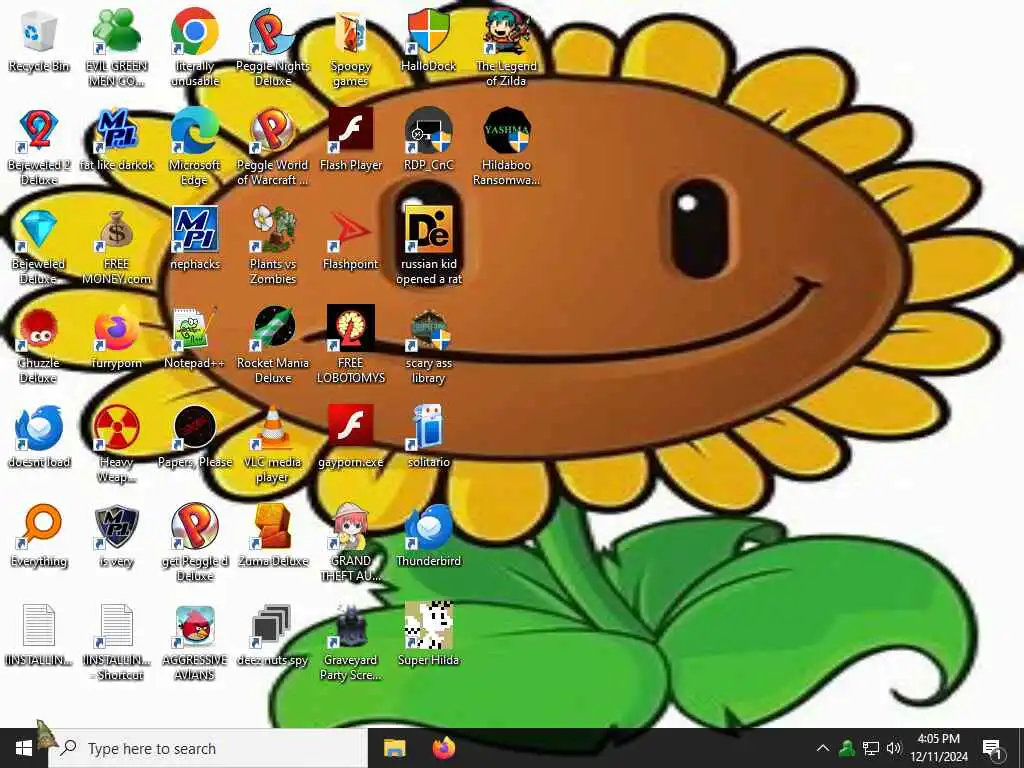Screen dimensions: 1024x768
Task: Click the FREE MONEY.com money bag icon
Action: coord(116,229)
